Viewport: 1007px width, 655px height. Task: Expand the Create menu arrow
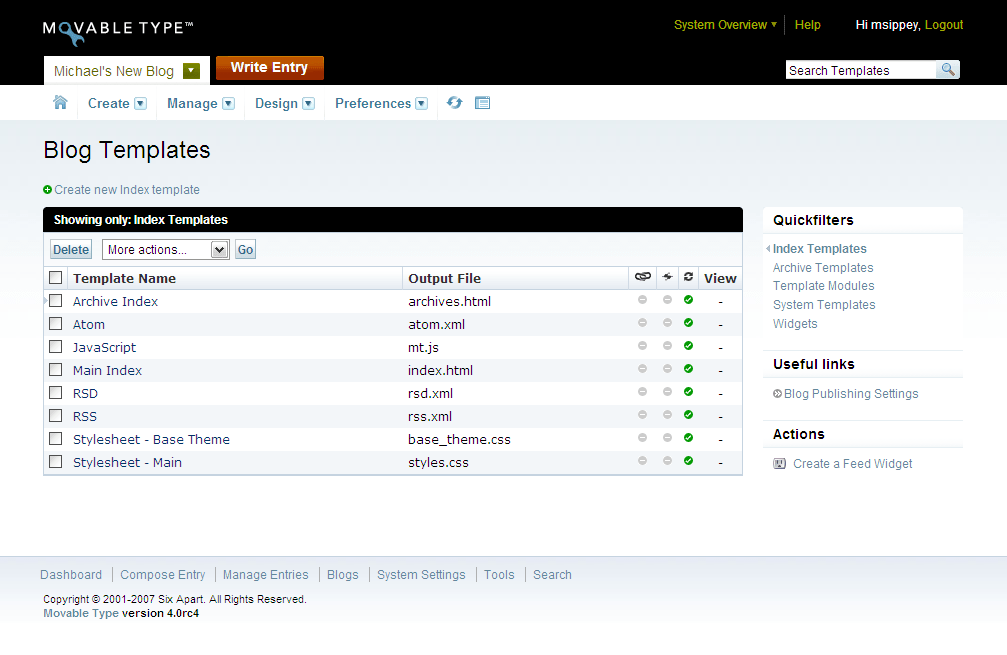141,103
